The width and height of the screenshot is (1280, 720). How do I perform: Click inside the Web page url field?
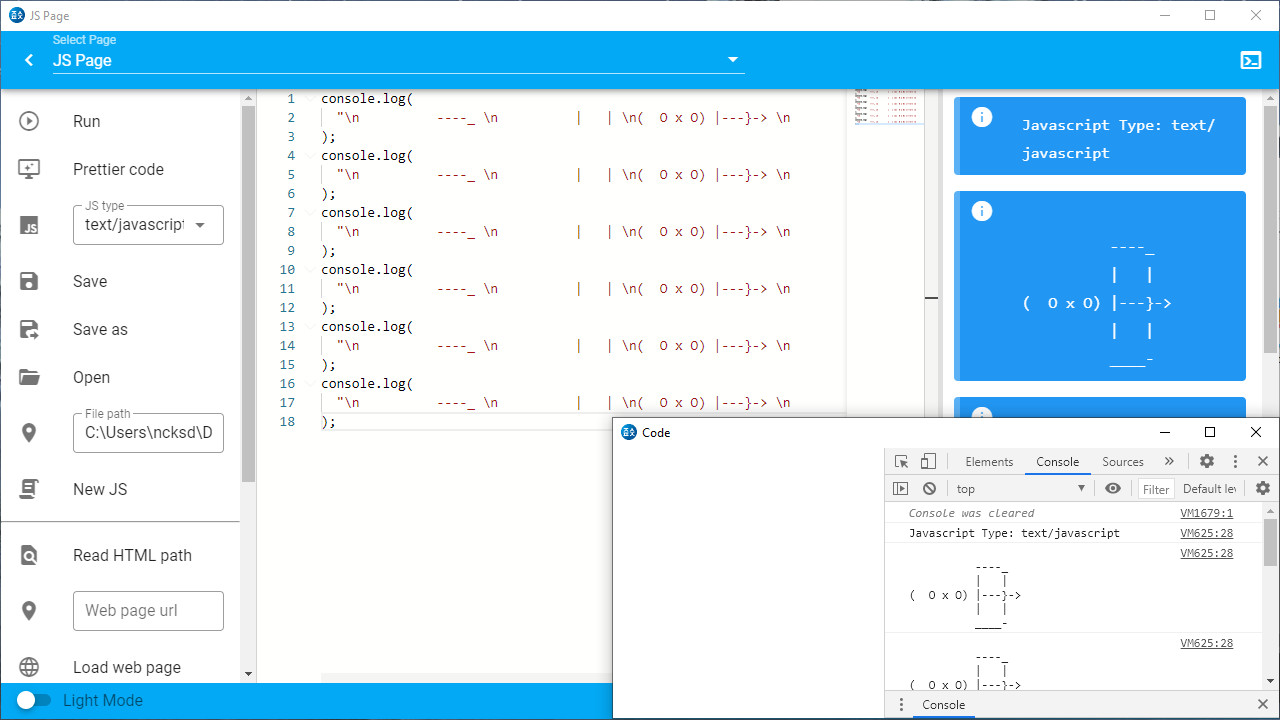[x=148, y=610]
